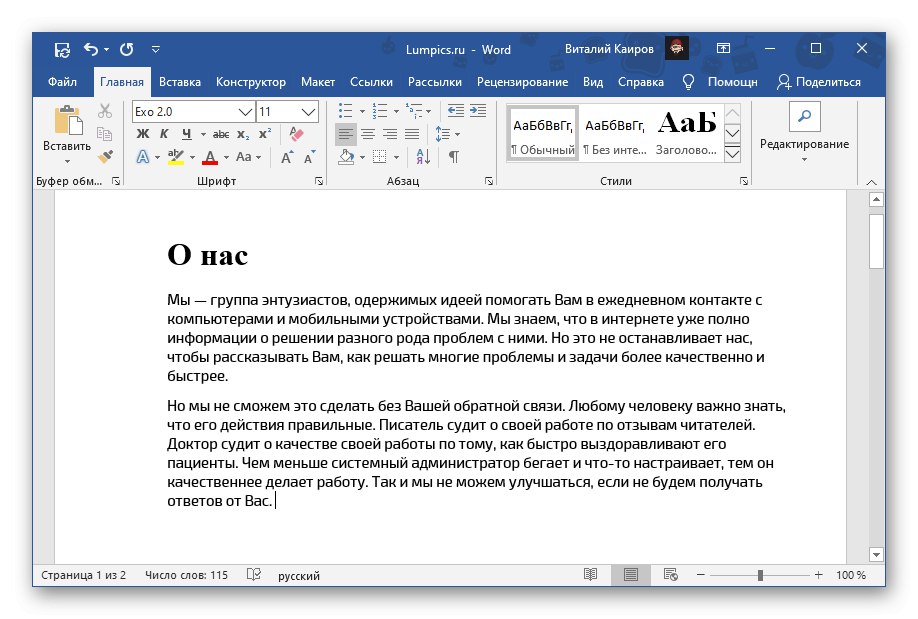Expand Вставить paste options arrow

[67, 161]
